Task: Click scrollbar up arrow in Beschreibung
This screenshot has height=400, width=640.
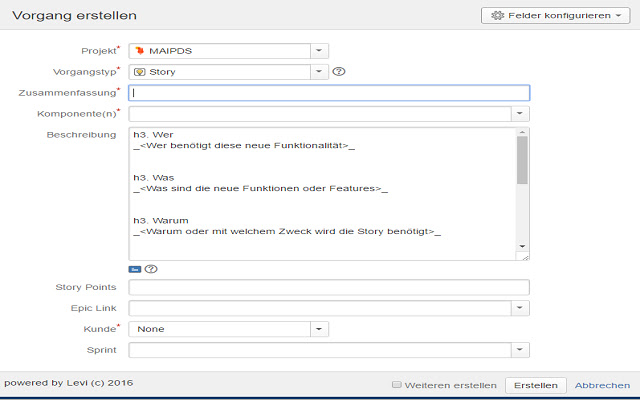Action: (x=522, y=132)
